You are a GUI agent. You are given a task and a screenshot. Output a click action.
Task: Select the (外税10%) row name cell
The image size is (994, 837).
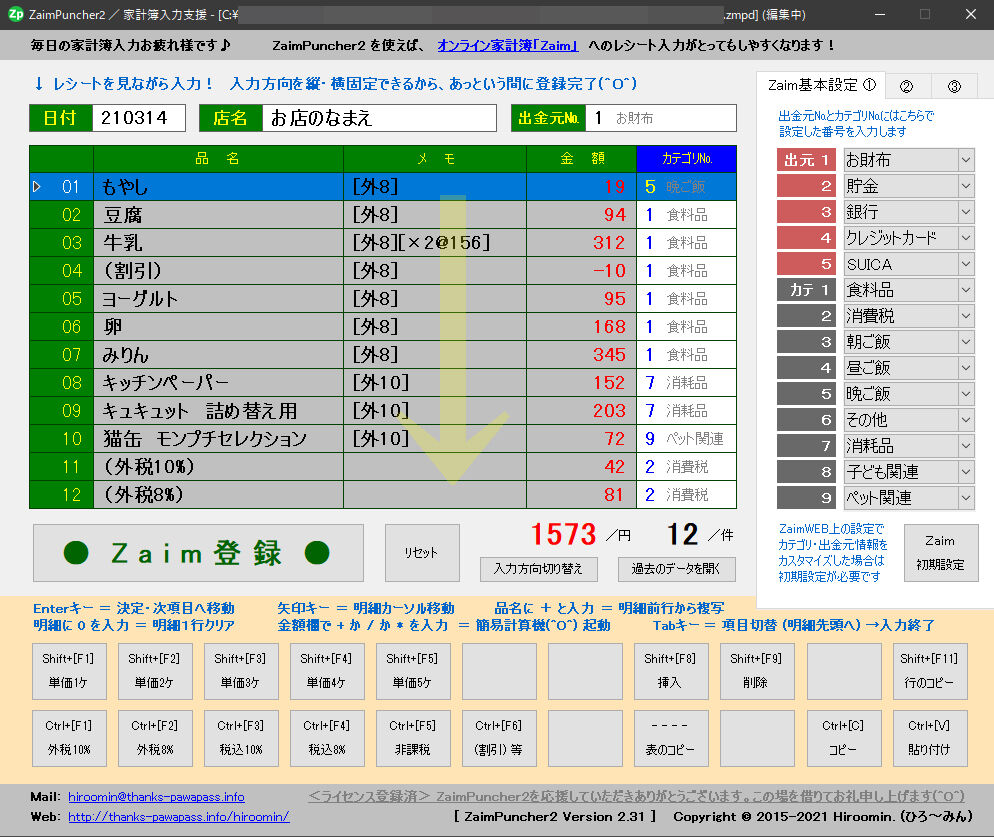point(219,467)
